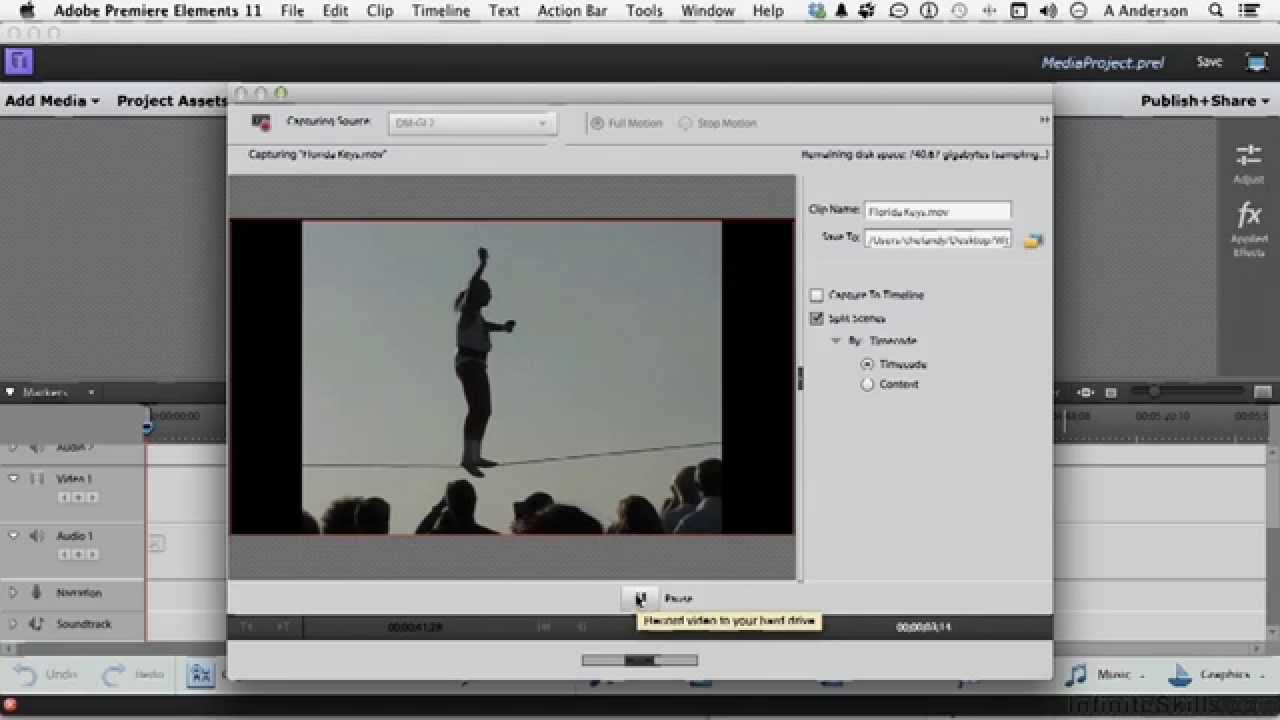The width and height of the screenshot is (1280, 720).
Task: Click the Time Machine clock icon
Action: tap(959, 11)
